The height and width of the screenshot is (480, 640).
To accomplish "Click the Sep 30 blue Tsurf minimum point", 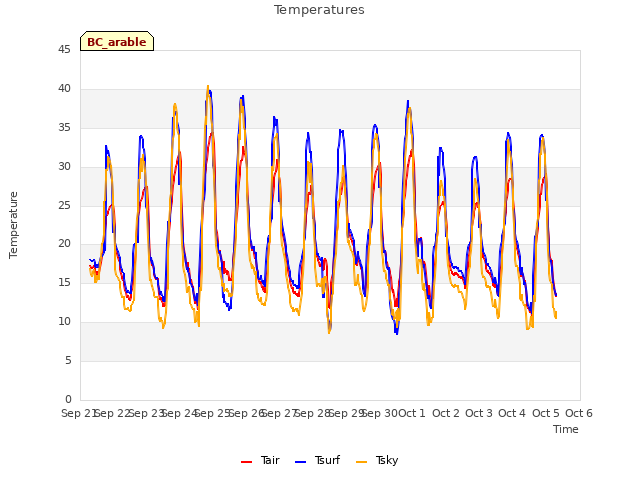I will 397,333.
